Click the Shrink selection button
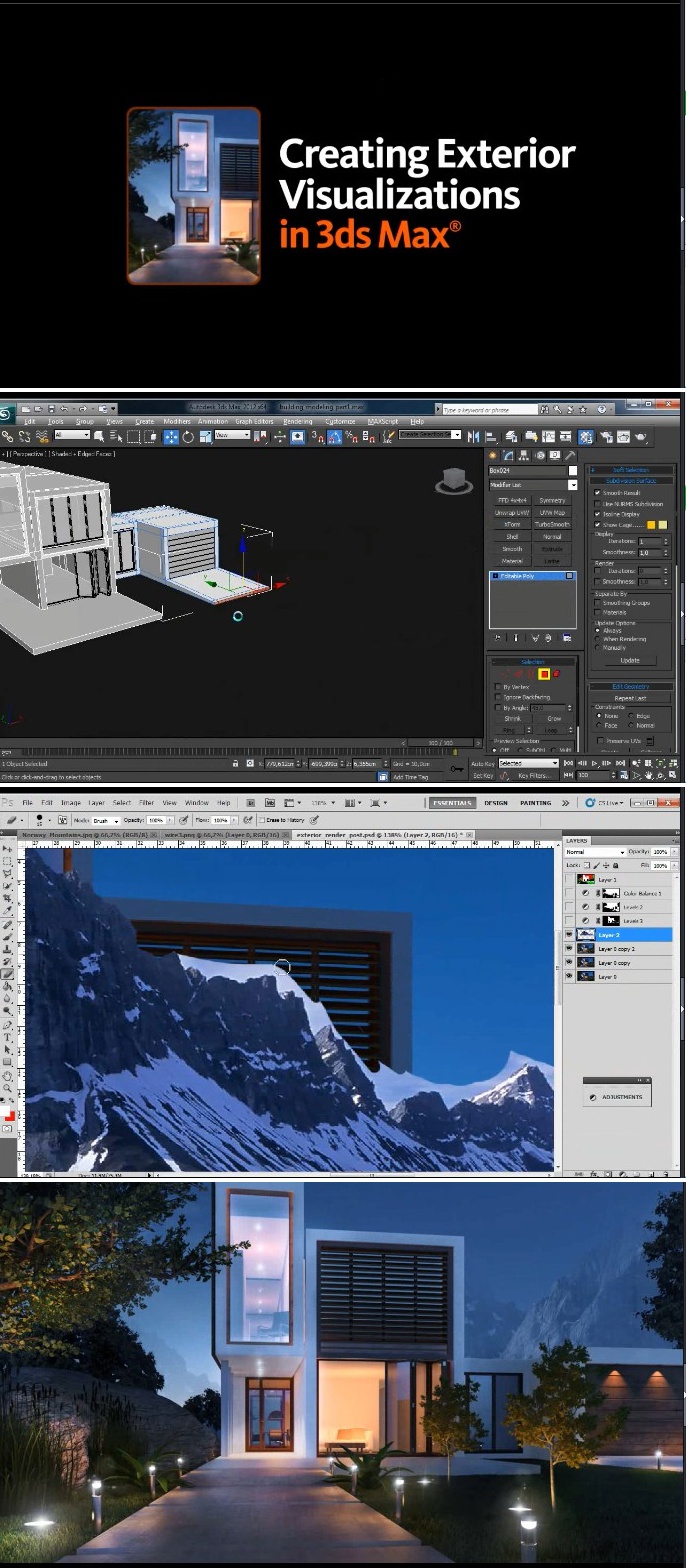Viewport: 689px width, 1568px height. point(512,718)
